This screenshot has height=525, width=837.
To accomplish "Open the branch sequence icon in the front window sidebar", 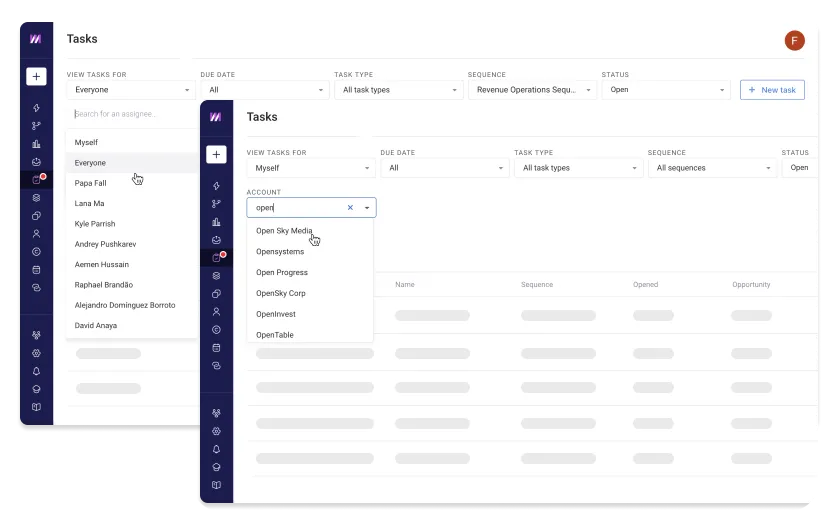I will tap(216, 204).
